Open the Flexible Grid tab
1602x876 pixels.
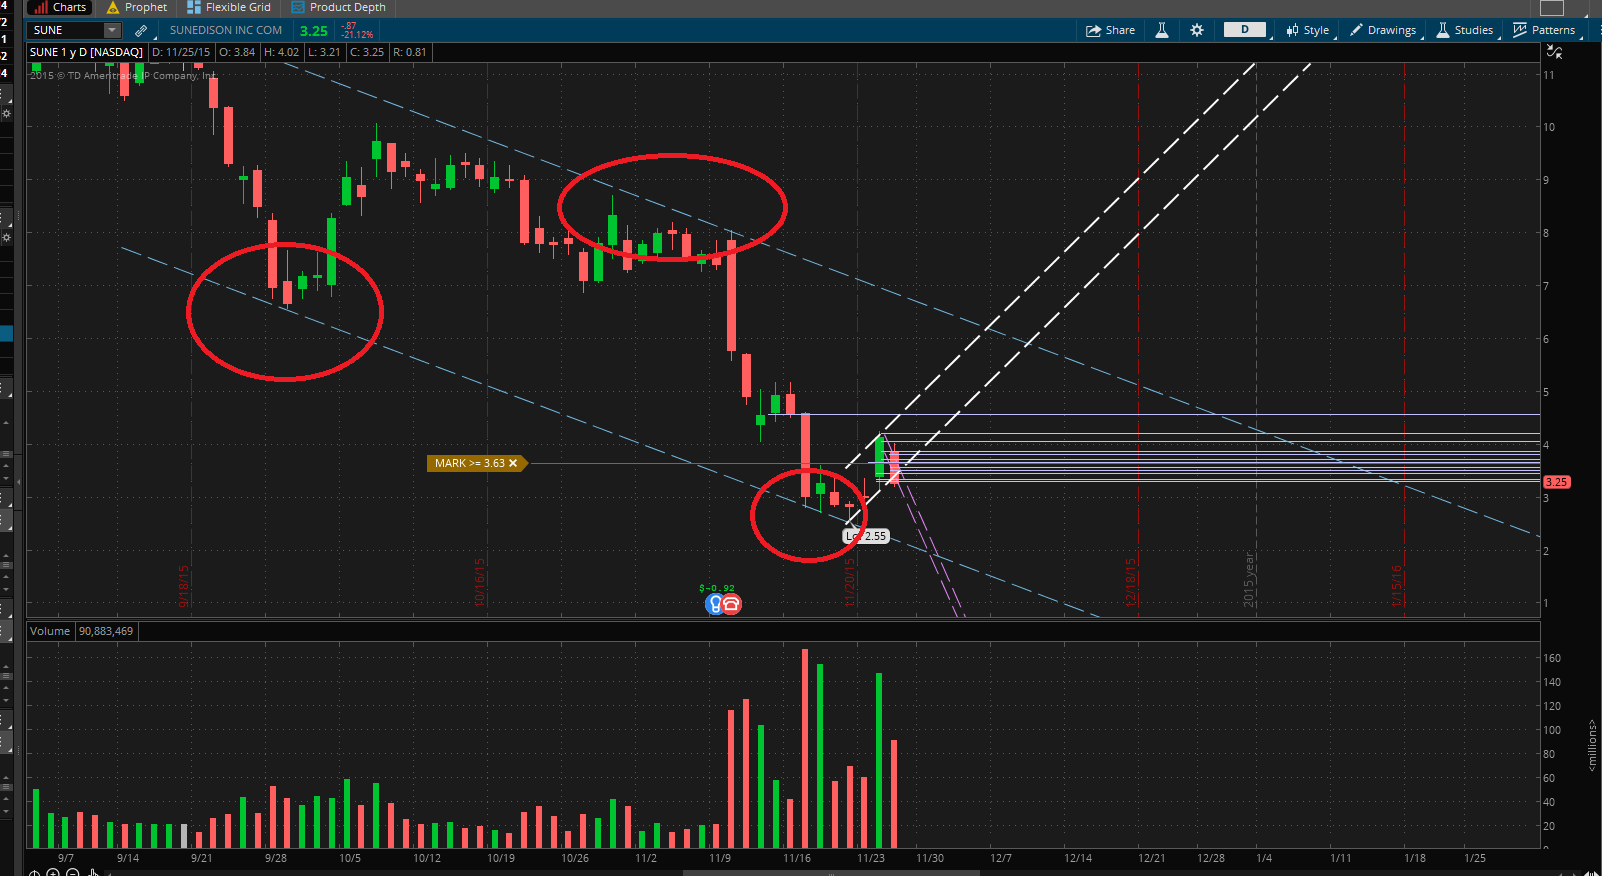(x=229, y=7)
